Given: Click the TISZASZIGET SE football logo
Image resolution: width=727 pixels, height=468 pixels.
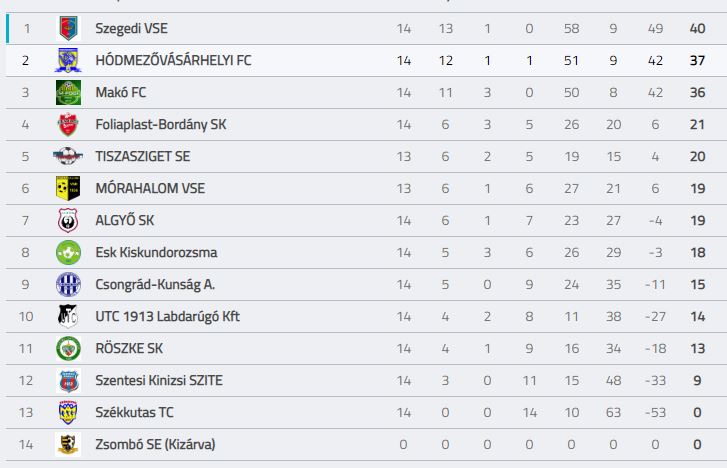Looking at the screenshot, I should click(x=68, y=156).
